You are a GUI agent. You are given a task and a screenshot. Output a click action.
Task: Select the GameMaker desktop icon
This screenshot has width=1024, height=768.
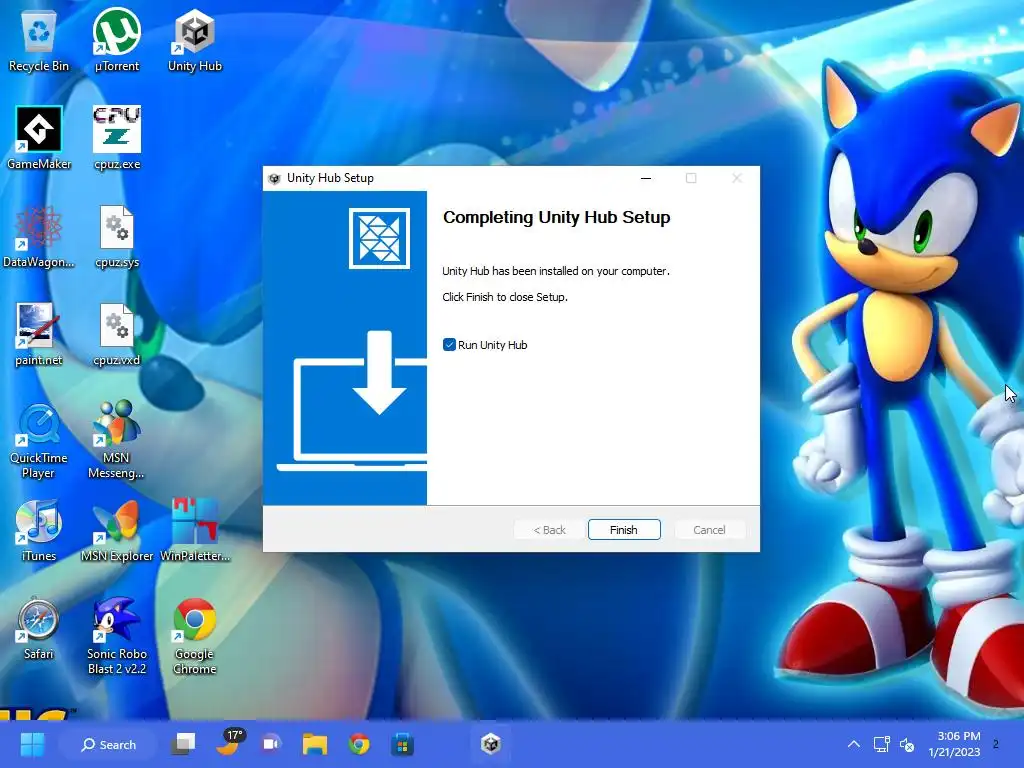pos(39,138)
